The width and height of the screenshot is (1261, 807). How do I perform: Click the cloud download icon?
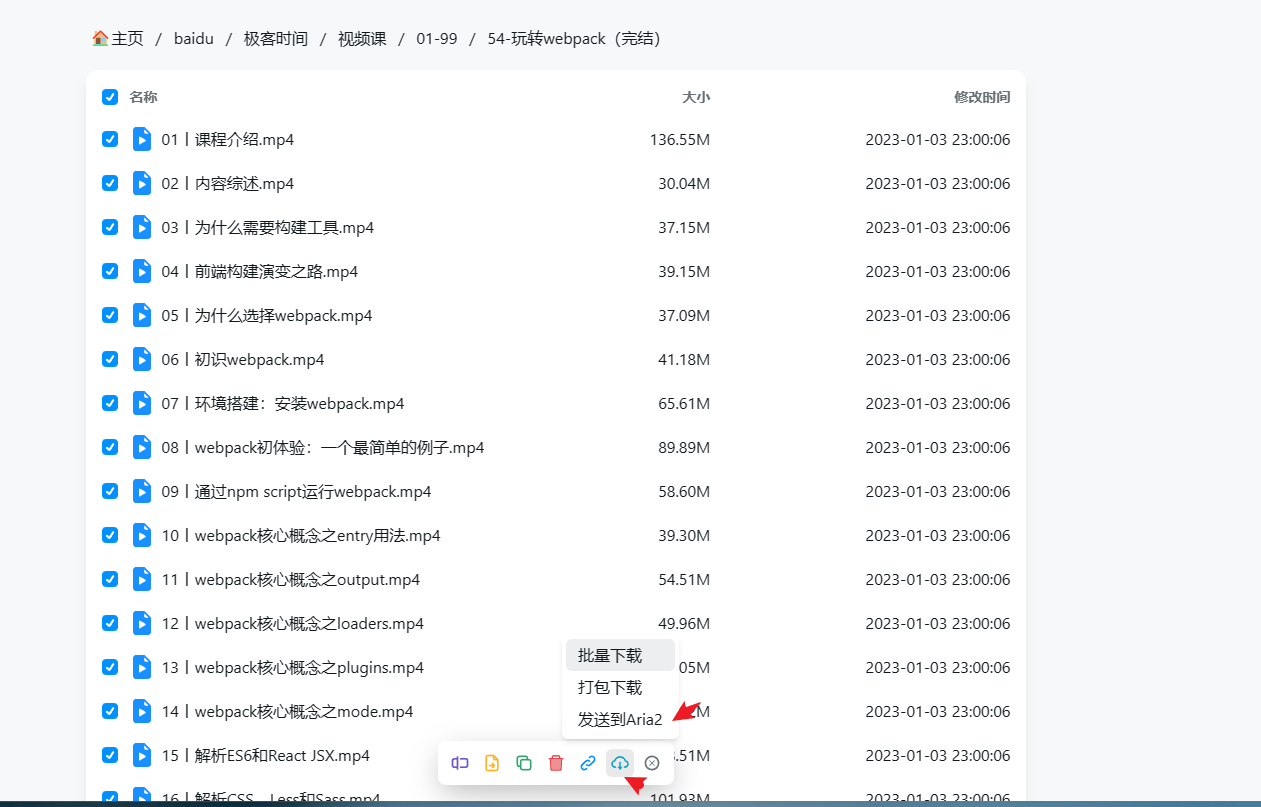(x=620, y=763)
